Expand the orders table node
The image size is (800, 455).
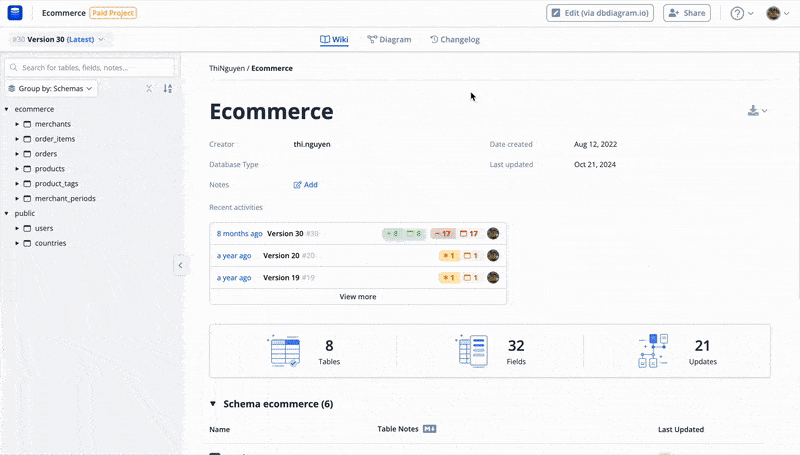(17, 154)
